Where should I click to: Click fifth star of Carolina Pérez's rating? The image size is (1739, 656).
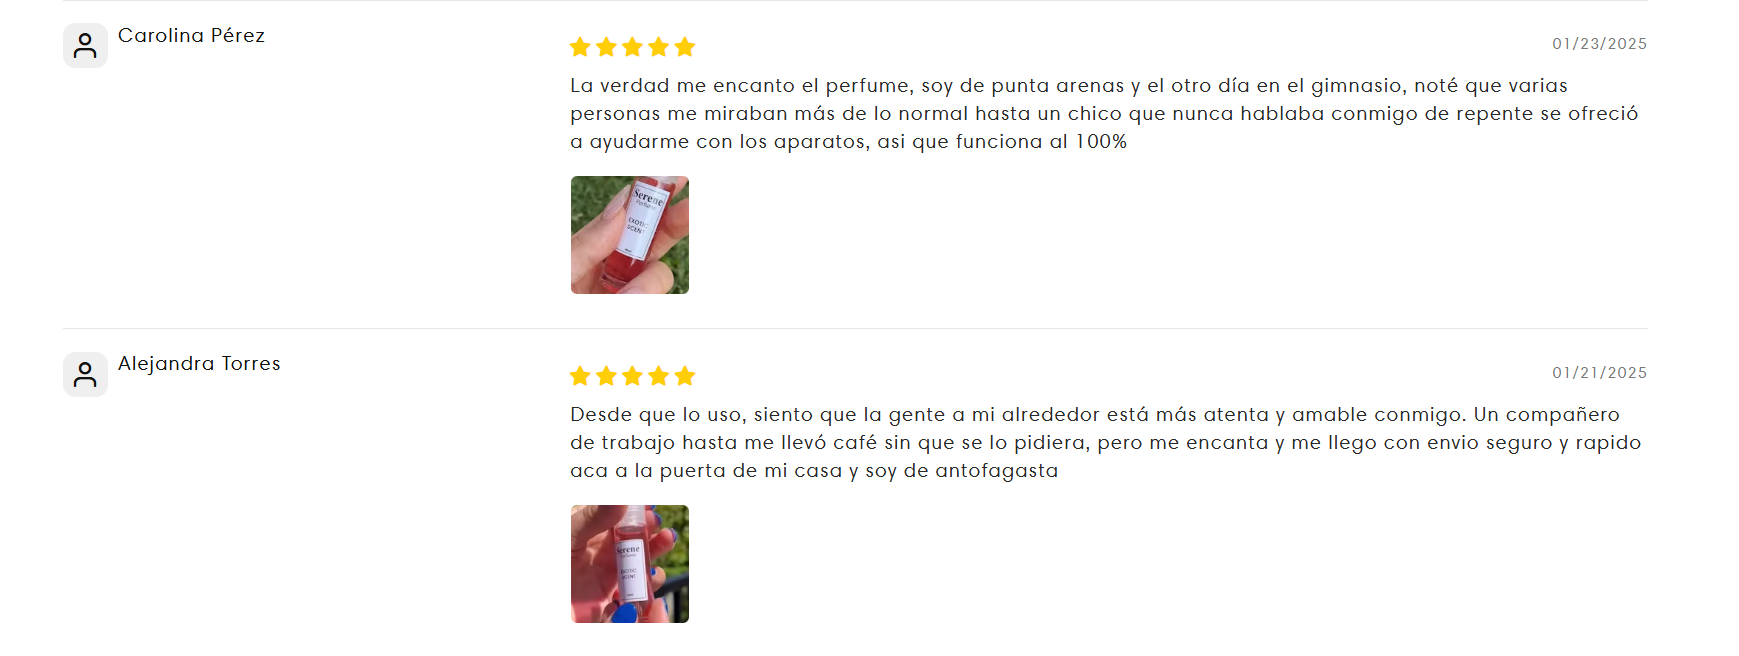coord(685,47)
